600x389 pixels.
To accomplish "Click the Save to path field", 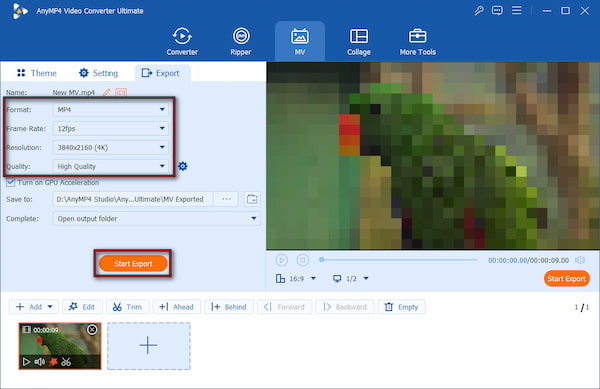I will click(x=133, y=199).
